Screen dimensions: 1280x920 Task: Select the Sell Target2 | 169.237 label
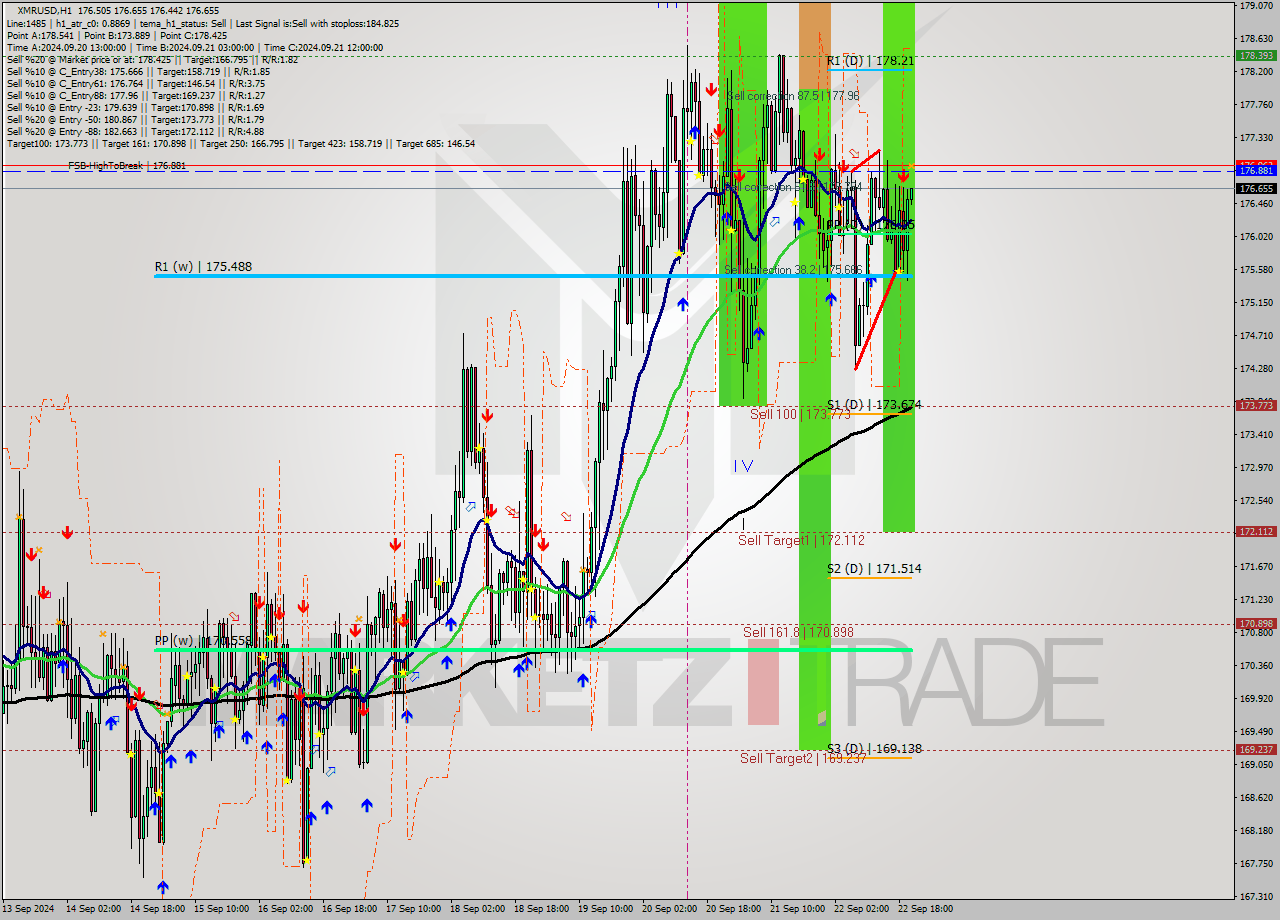click(803, 758)
